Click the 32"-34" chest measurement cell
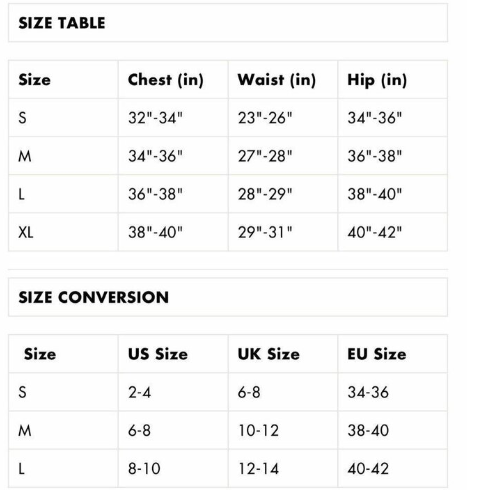Image resolution: width=491 pixels, height=493 pixels. [x=156, y=118]
